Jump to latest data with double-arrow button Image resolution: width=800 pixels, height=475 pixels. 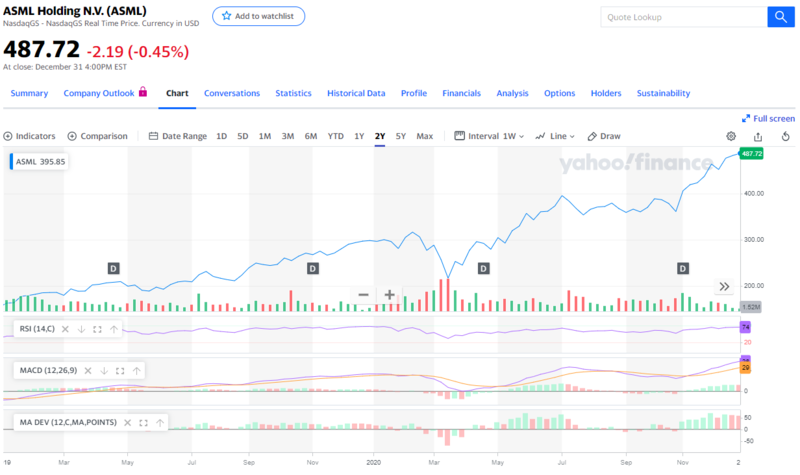[x=725, y=286]
